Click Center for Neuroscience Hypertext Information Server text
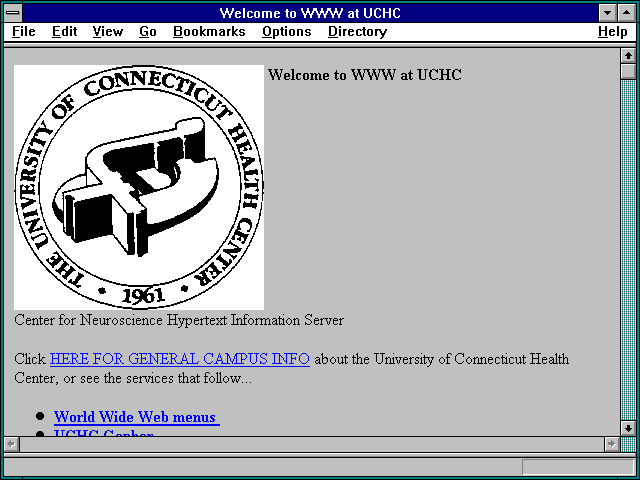The width and height of the screenshot is (640, 480). point(179,320)
